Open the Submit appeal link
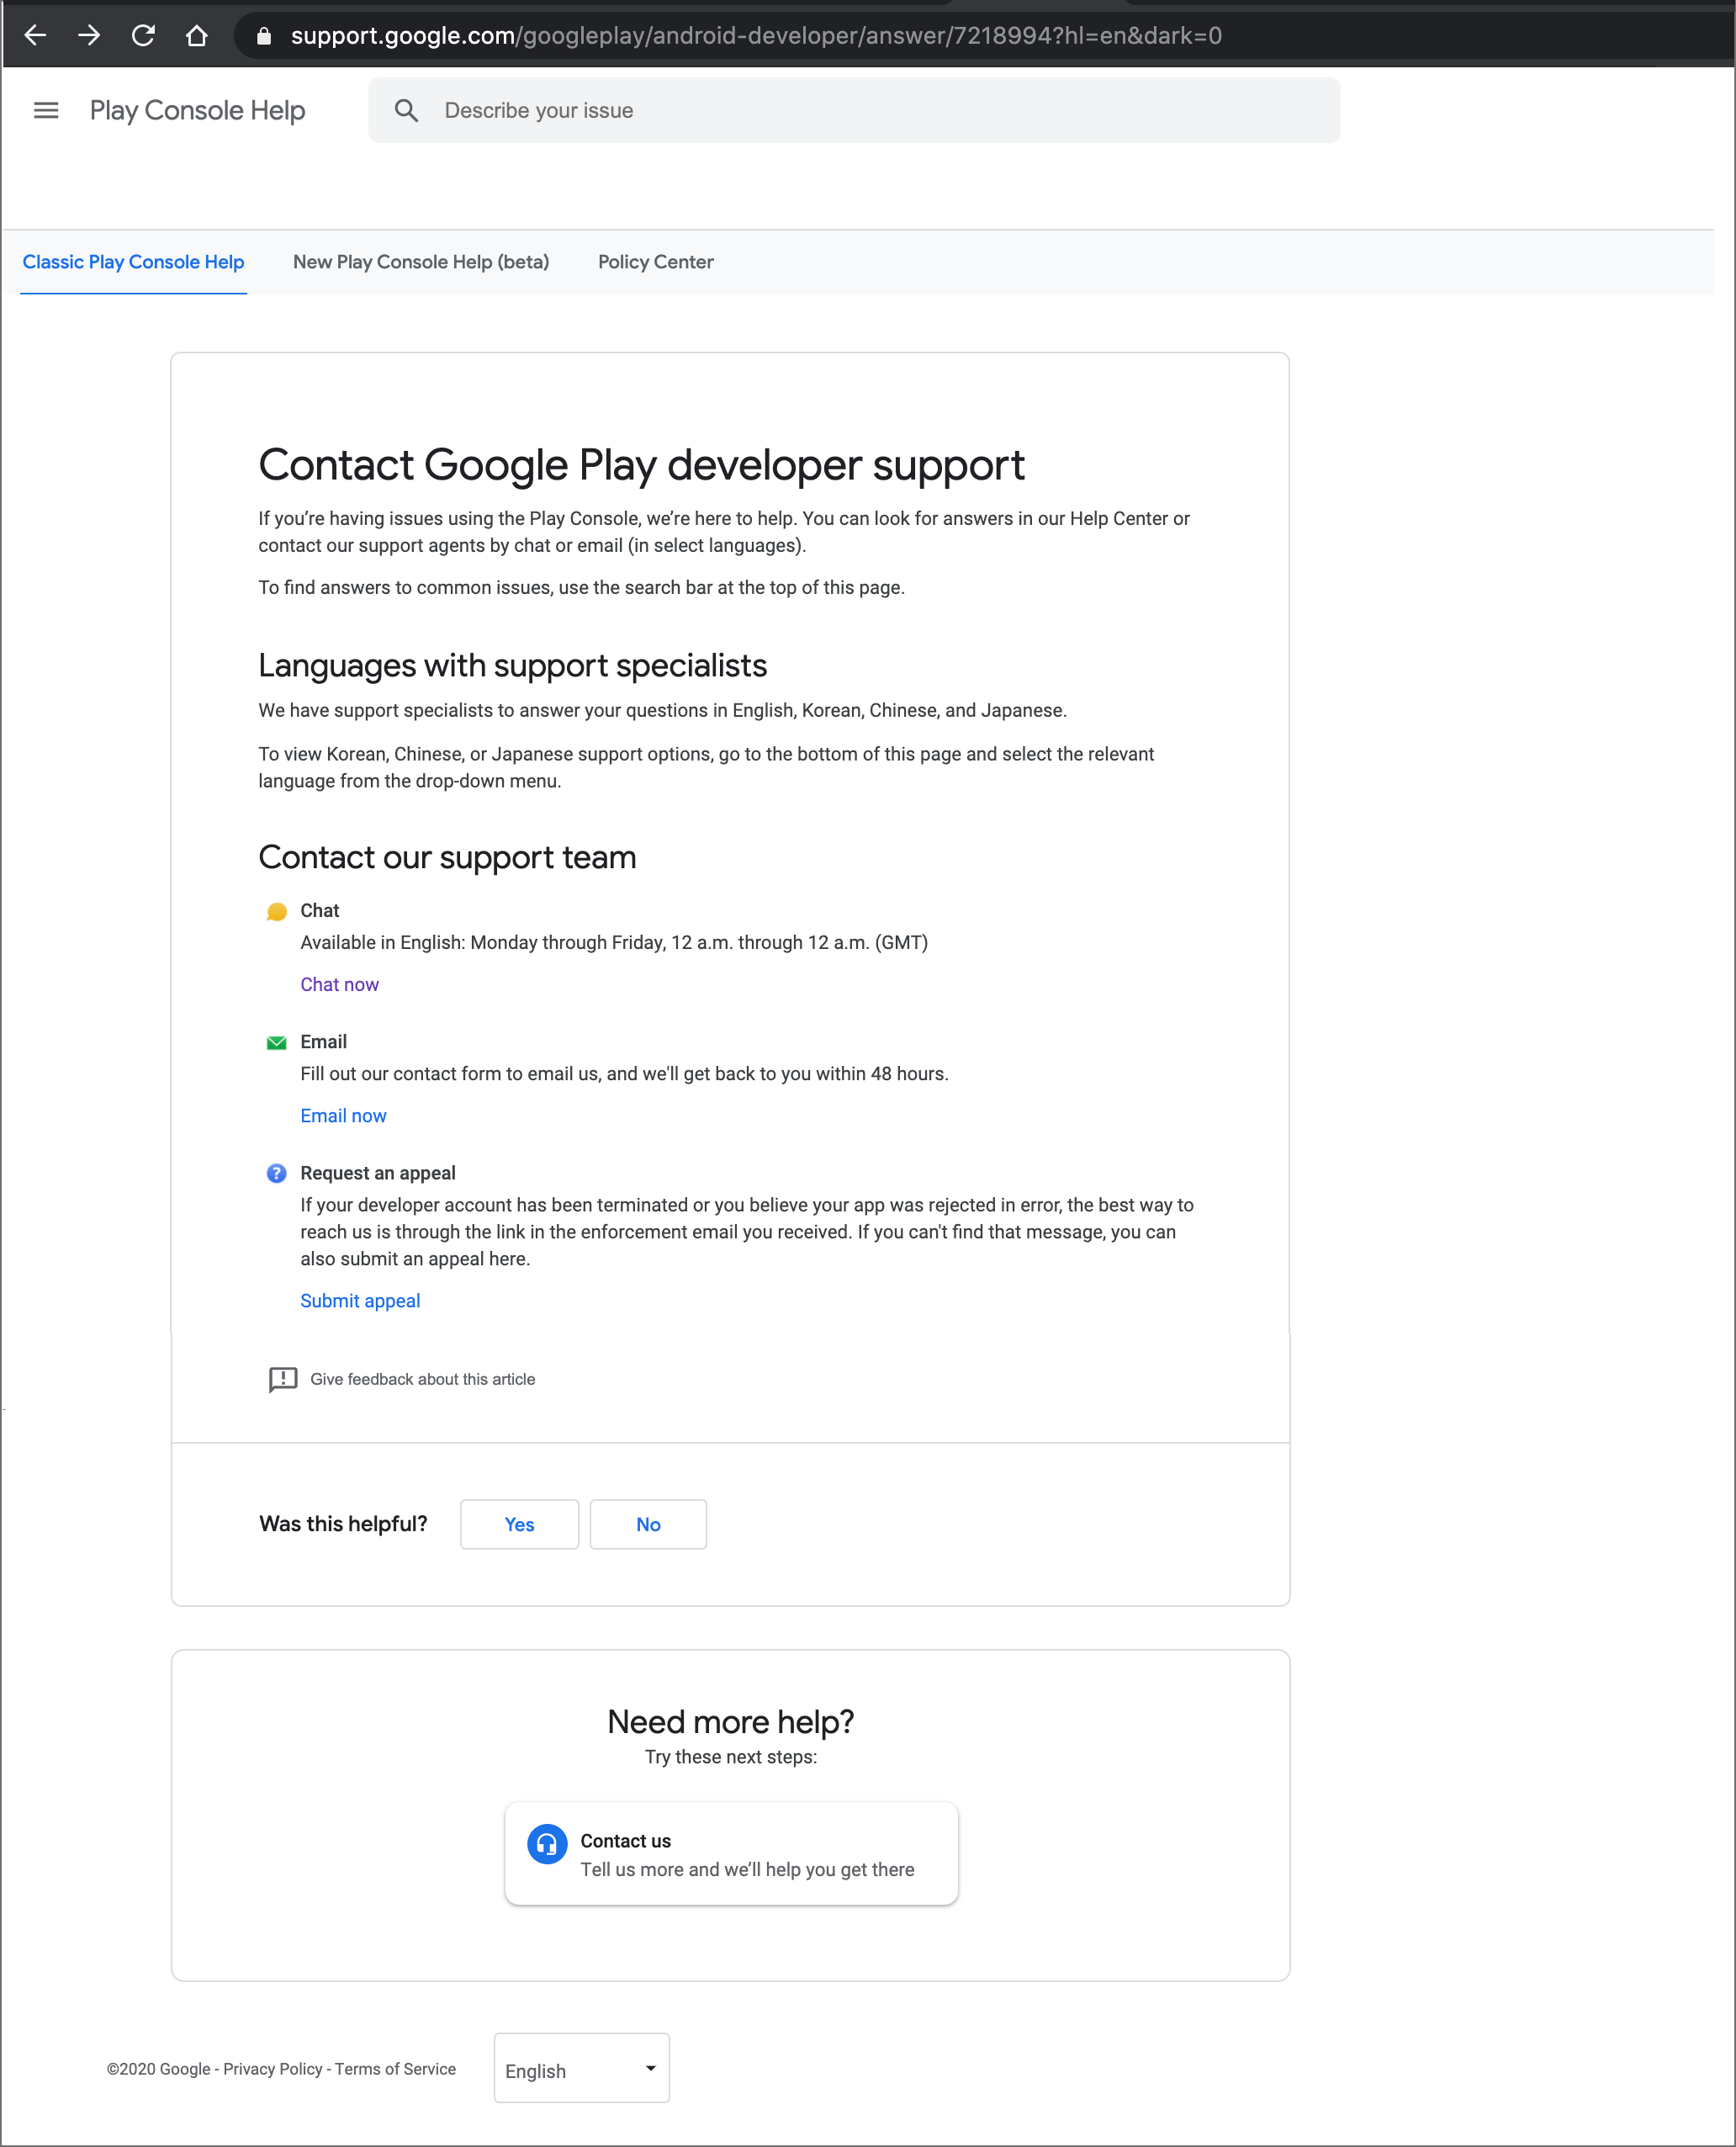This screenshot has height=2147, width=1736. [x=360, y=1300]
